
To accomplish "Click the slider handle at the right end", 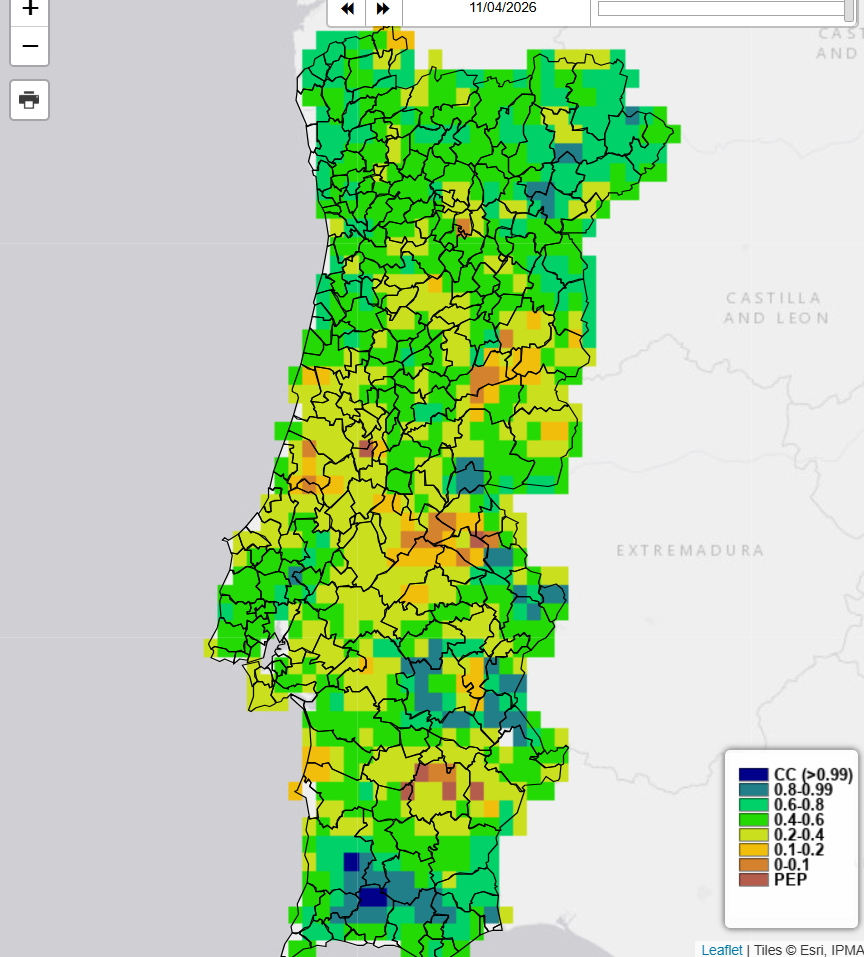I will coord(849,9).
